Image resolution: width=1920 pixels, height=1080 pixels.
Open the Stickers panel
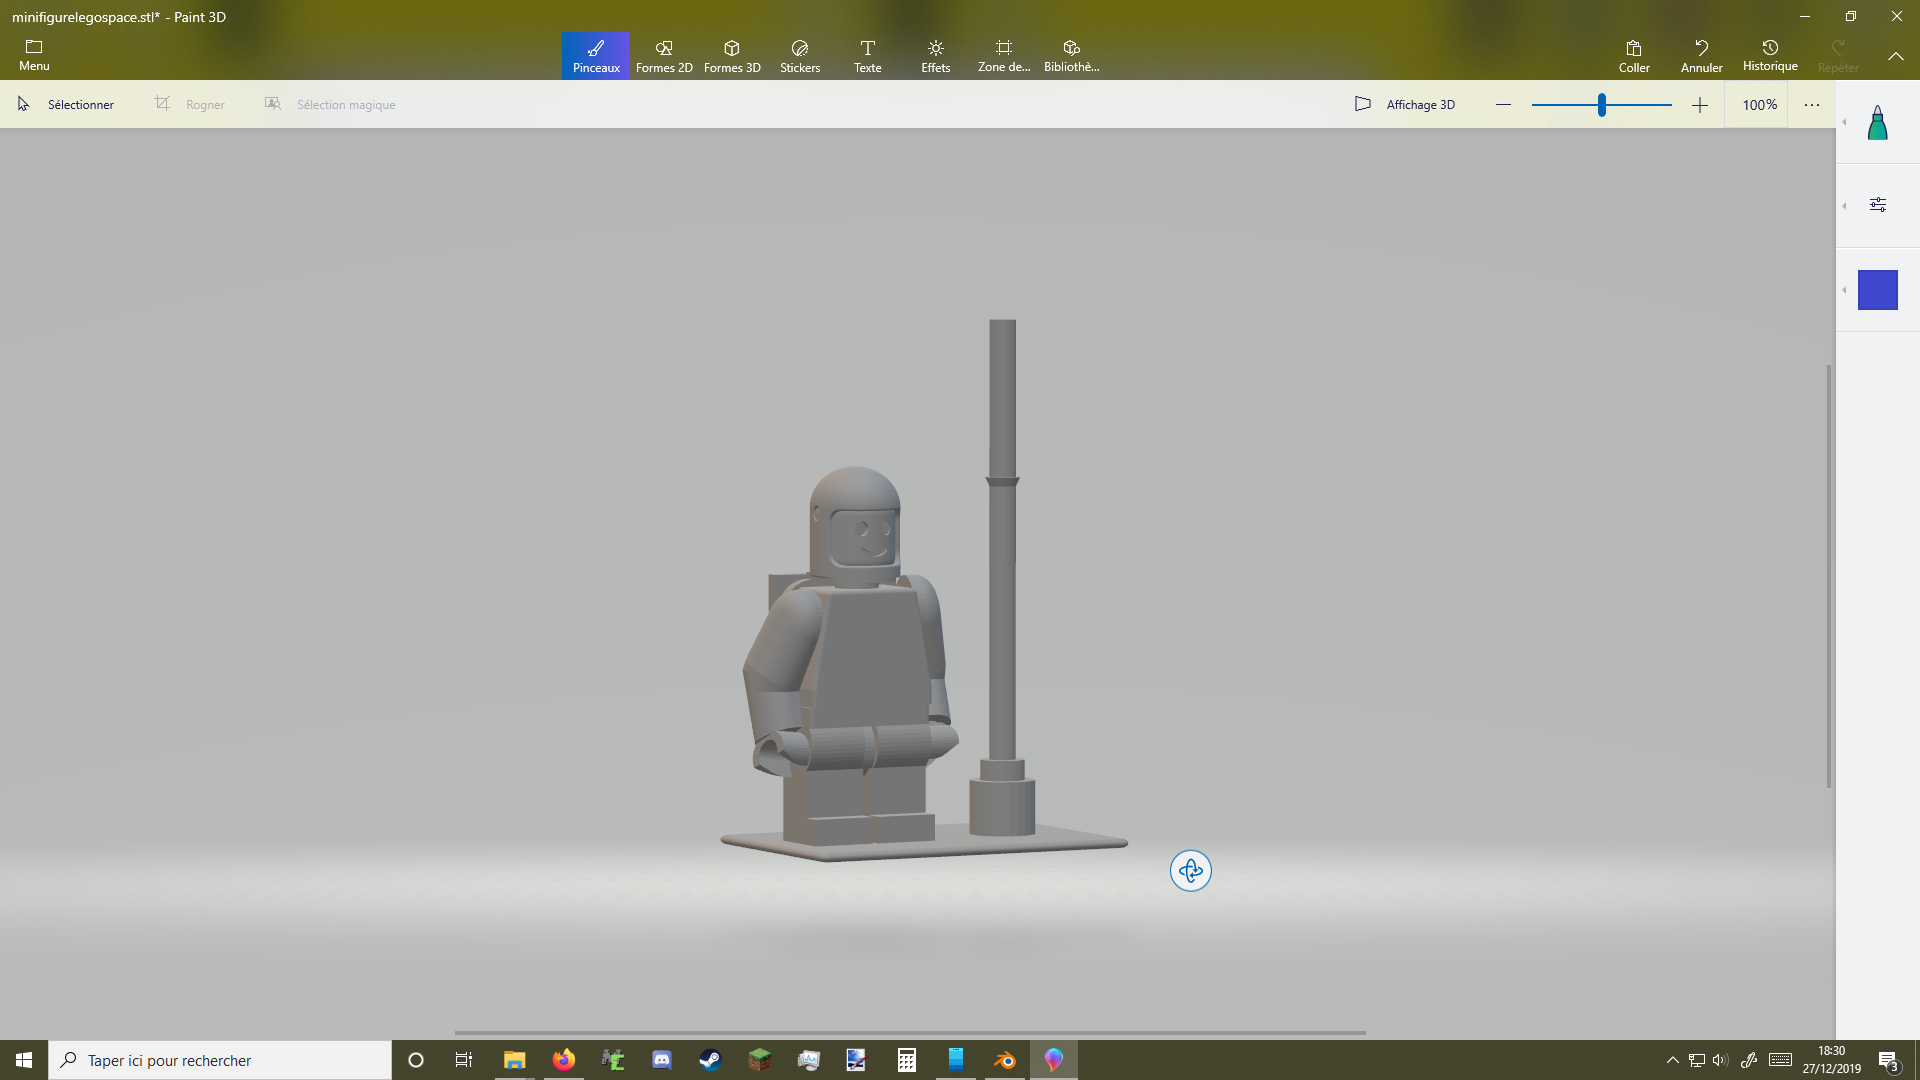point(800,55)
